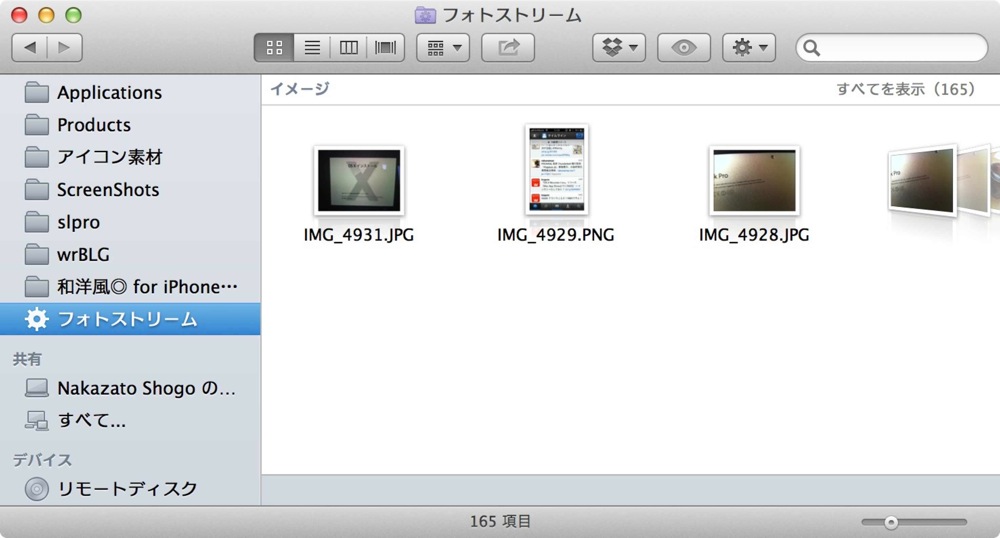Click the Share toolbar button
Screen dimensions: 1000x538
point(508,48)
